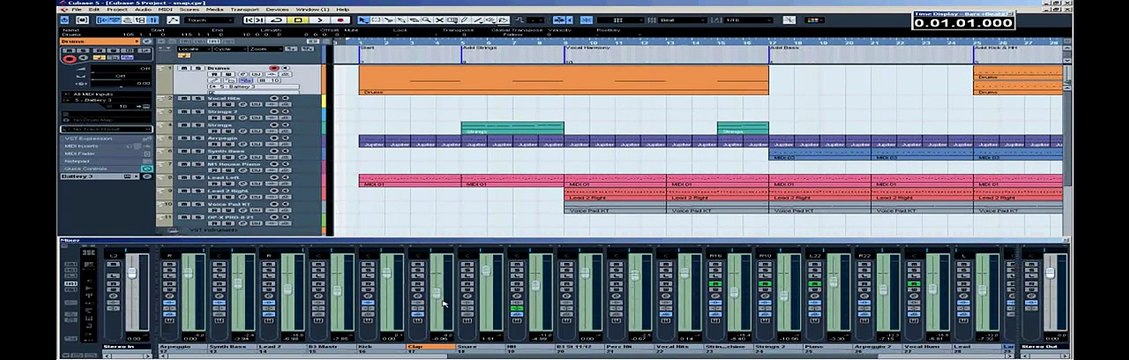Image resolution: width=1129 pixels, height=360 pixels.
Task: Solo the Drums track in track list
Action: click(x=198, y=68)
